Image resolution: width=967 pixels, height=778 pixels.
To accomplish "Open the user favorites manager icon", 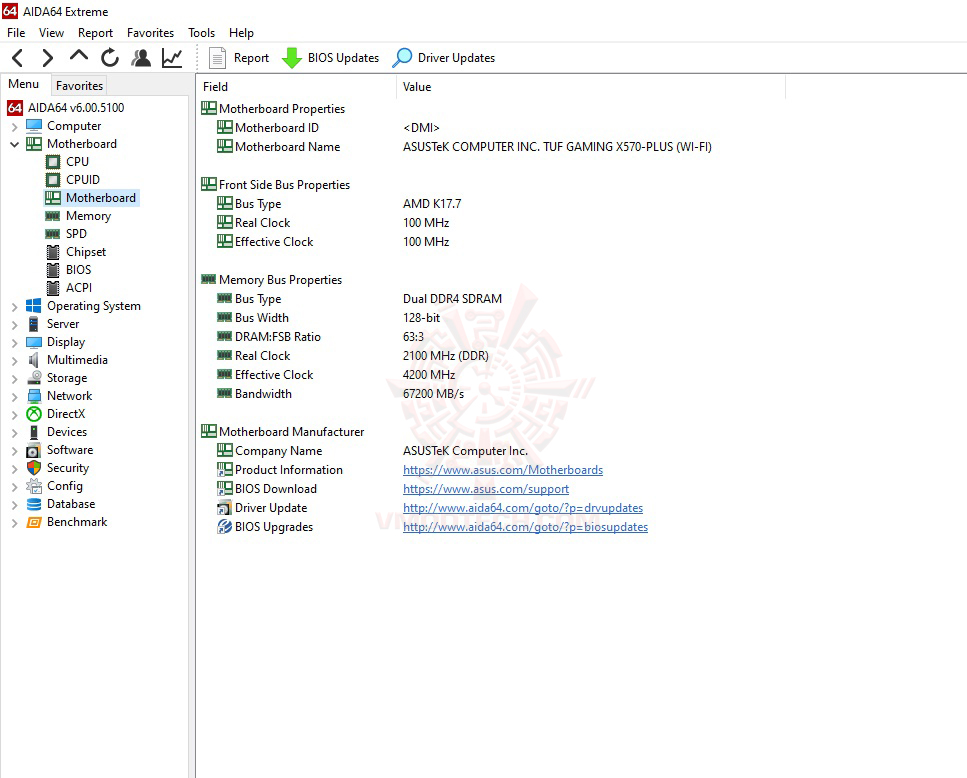I will [x=141, y=58].
